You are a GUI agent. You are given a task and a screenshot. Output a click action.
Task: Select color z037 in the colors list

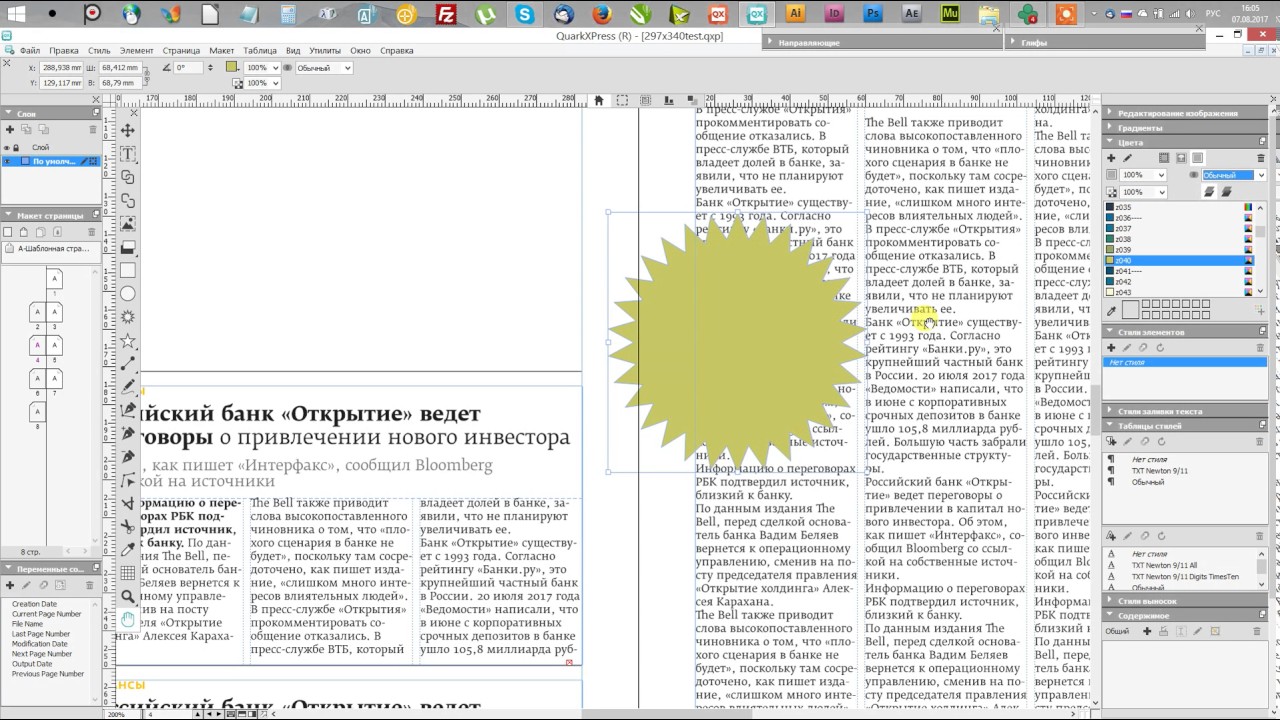pyautogui.click(x=1179, y=229)
